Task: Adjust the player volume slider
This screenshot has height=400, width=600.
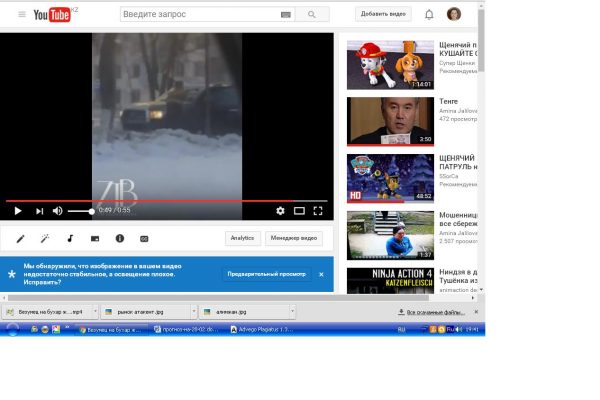Action: tap(81, 211)
